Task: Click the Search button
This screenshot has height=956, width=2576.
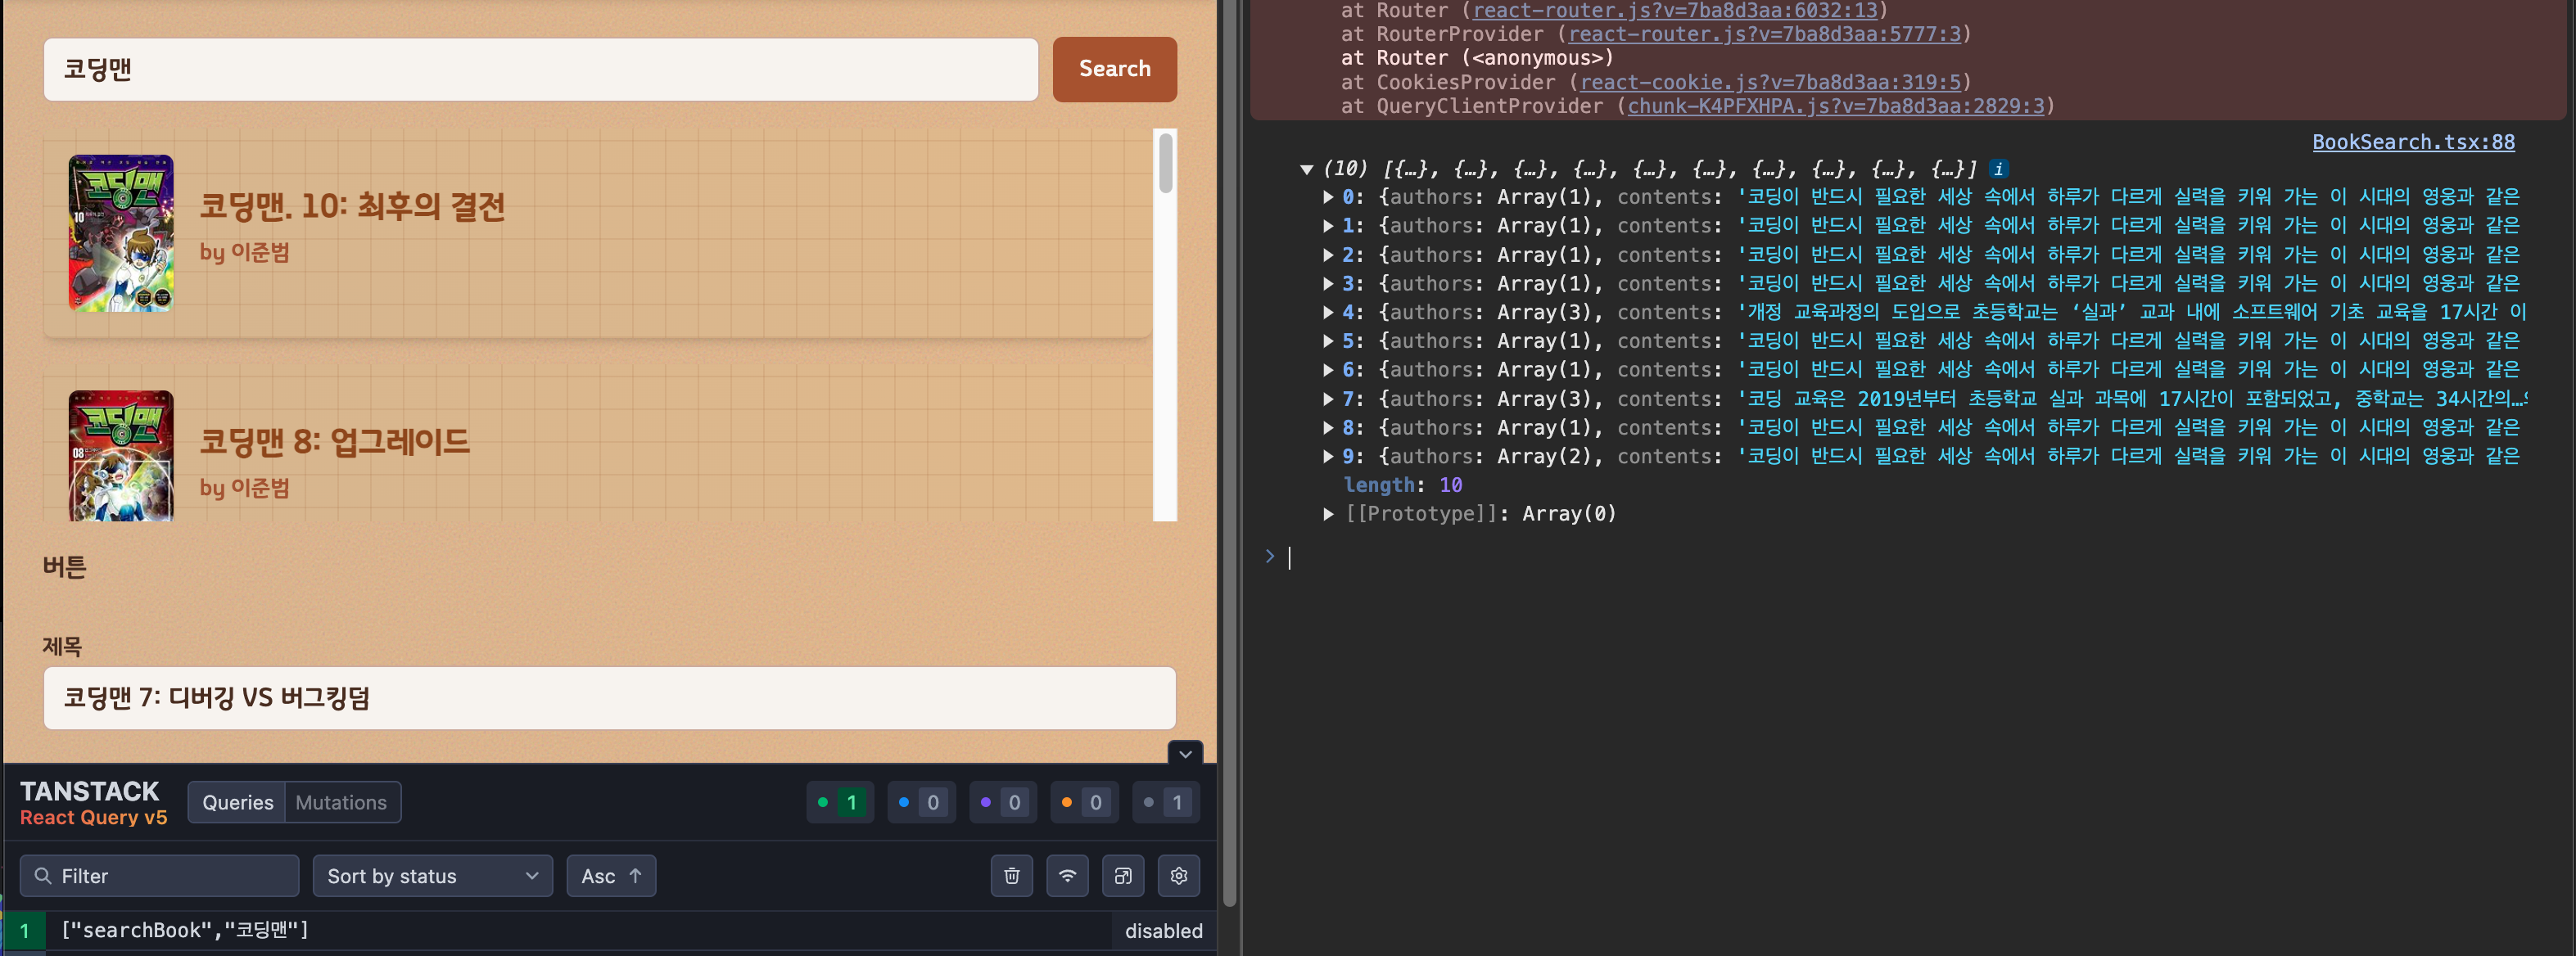Action: tap(1114, 69)
